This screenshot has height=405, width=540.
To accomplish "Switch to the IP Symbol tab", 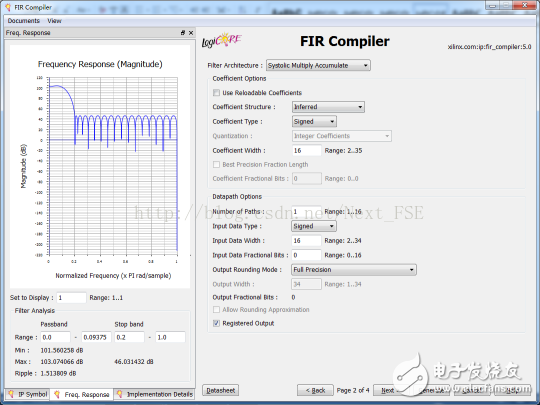I will pyautogui.click(x=28, y=394).
